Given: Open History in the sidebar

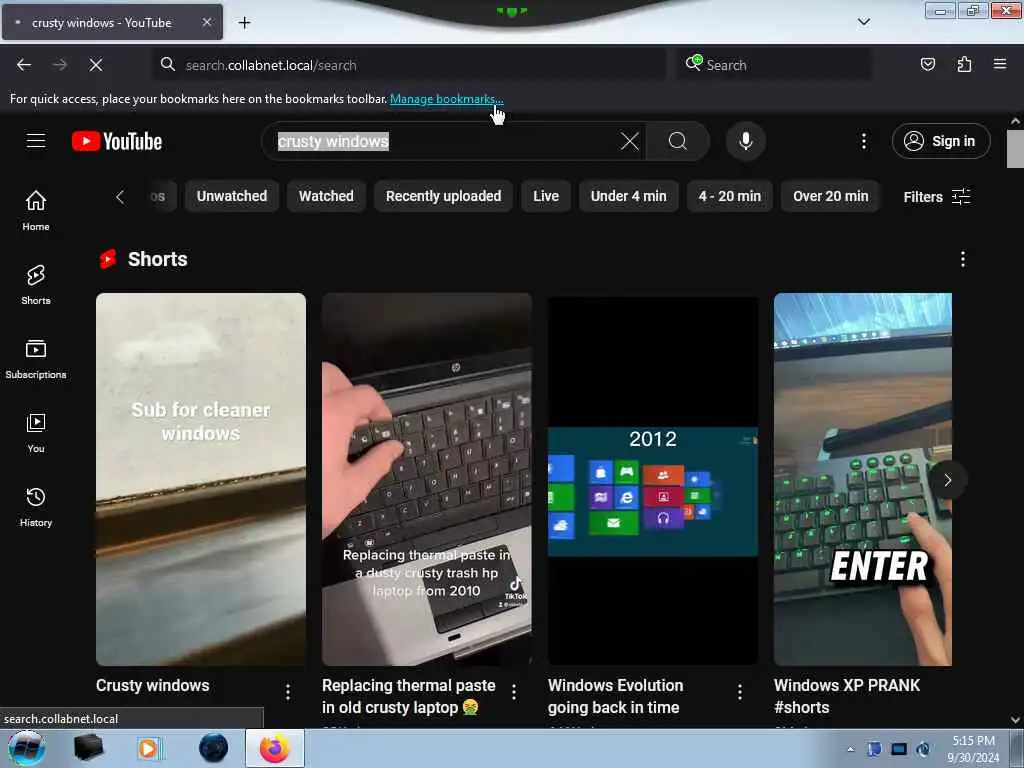Looking at the screenshot, I should coord(36,507).
